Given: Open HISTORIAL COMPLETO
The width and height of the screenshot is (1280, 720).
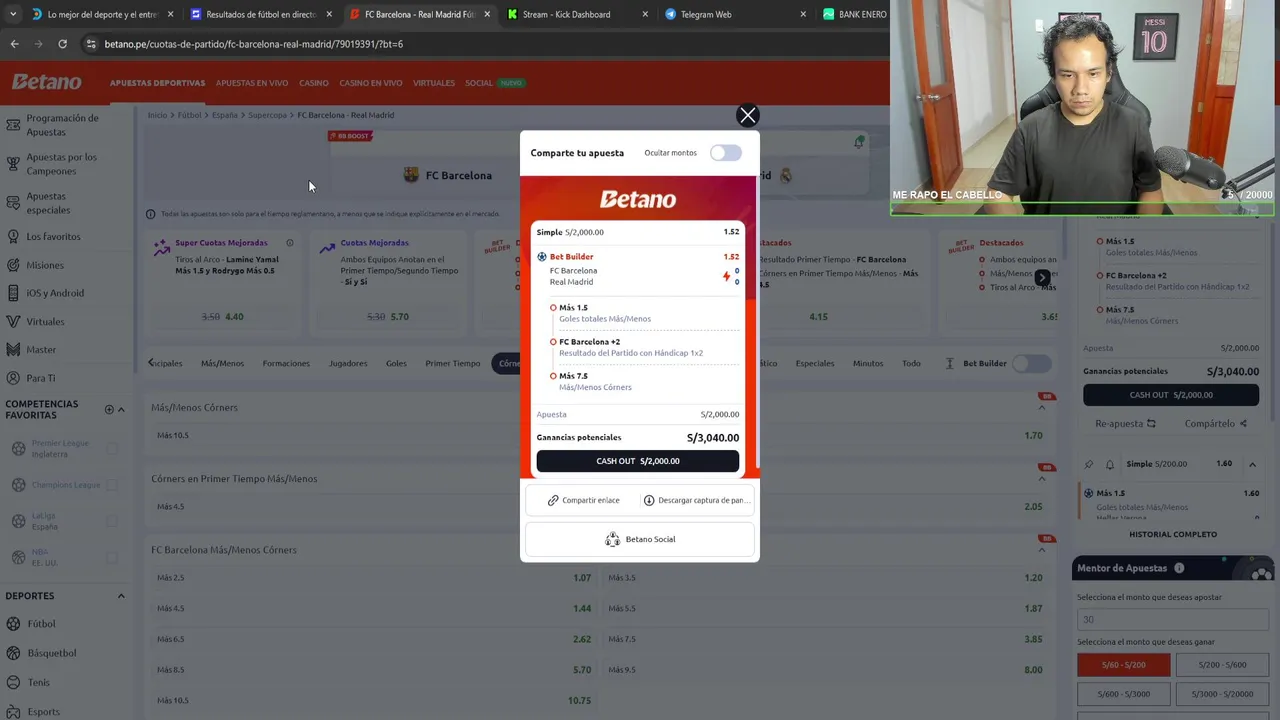Looking at the screenshot, I should click(1173, 535).
